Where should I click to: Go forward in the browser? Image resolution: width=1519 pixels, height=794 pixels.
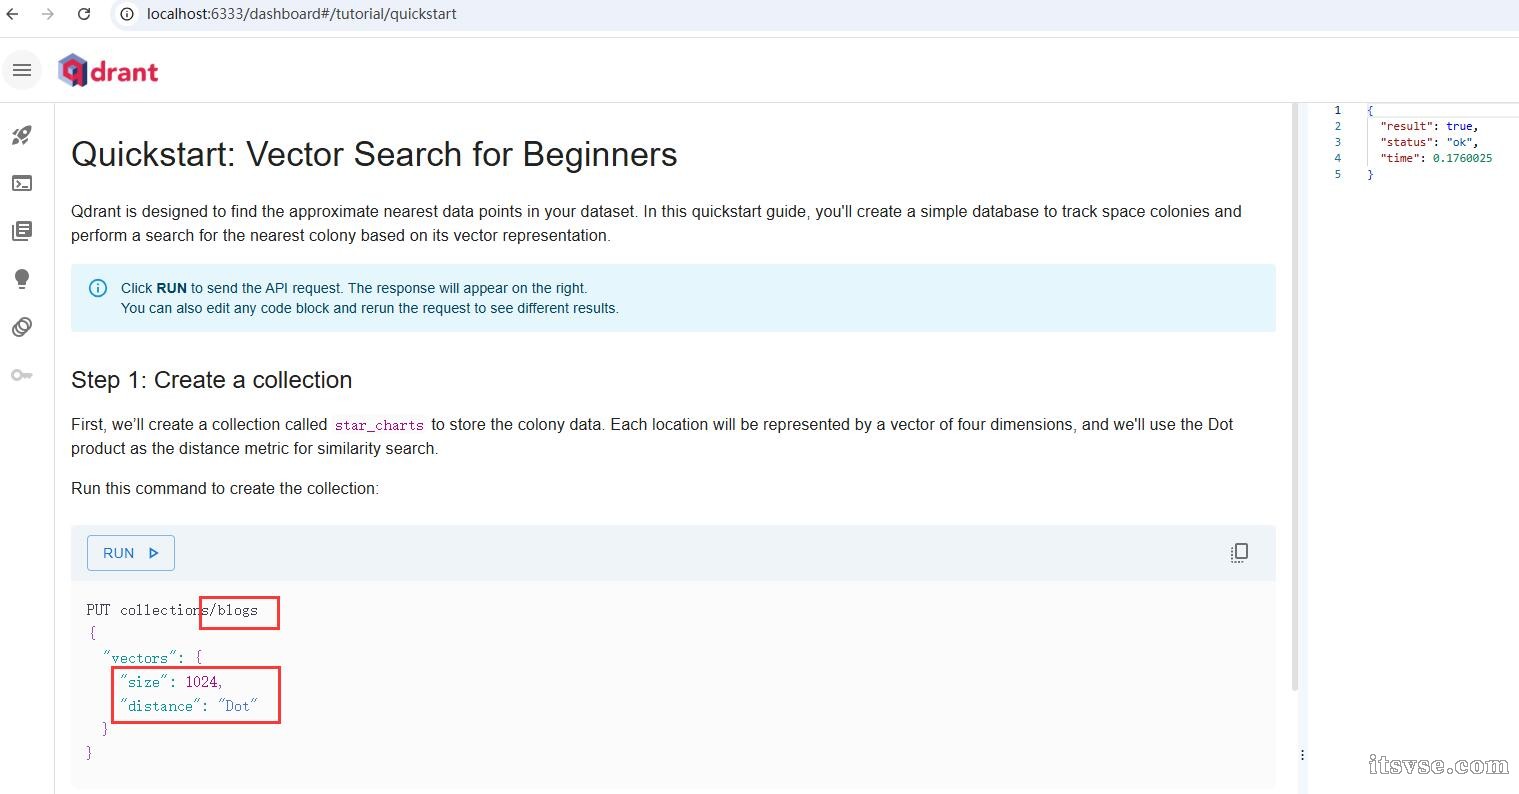[x=48, y=14]
